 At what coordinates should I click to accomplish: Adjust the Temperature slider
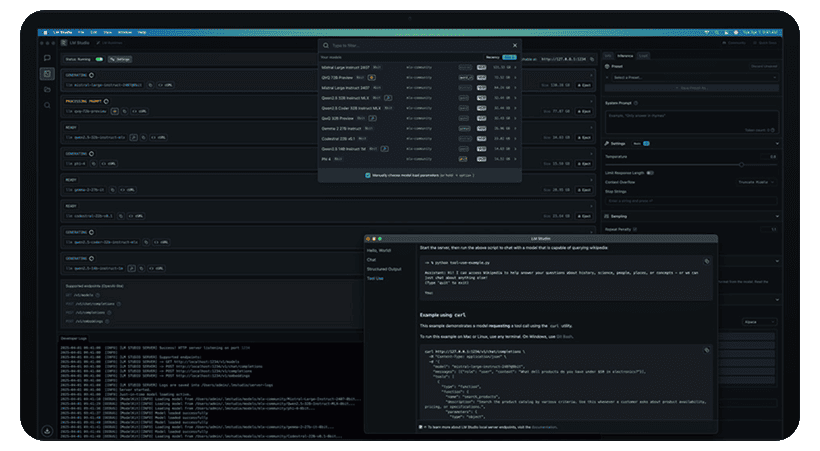click(x=741, y=163)
